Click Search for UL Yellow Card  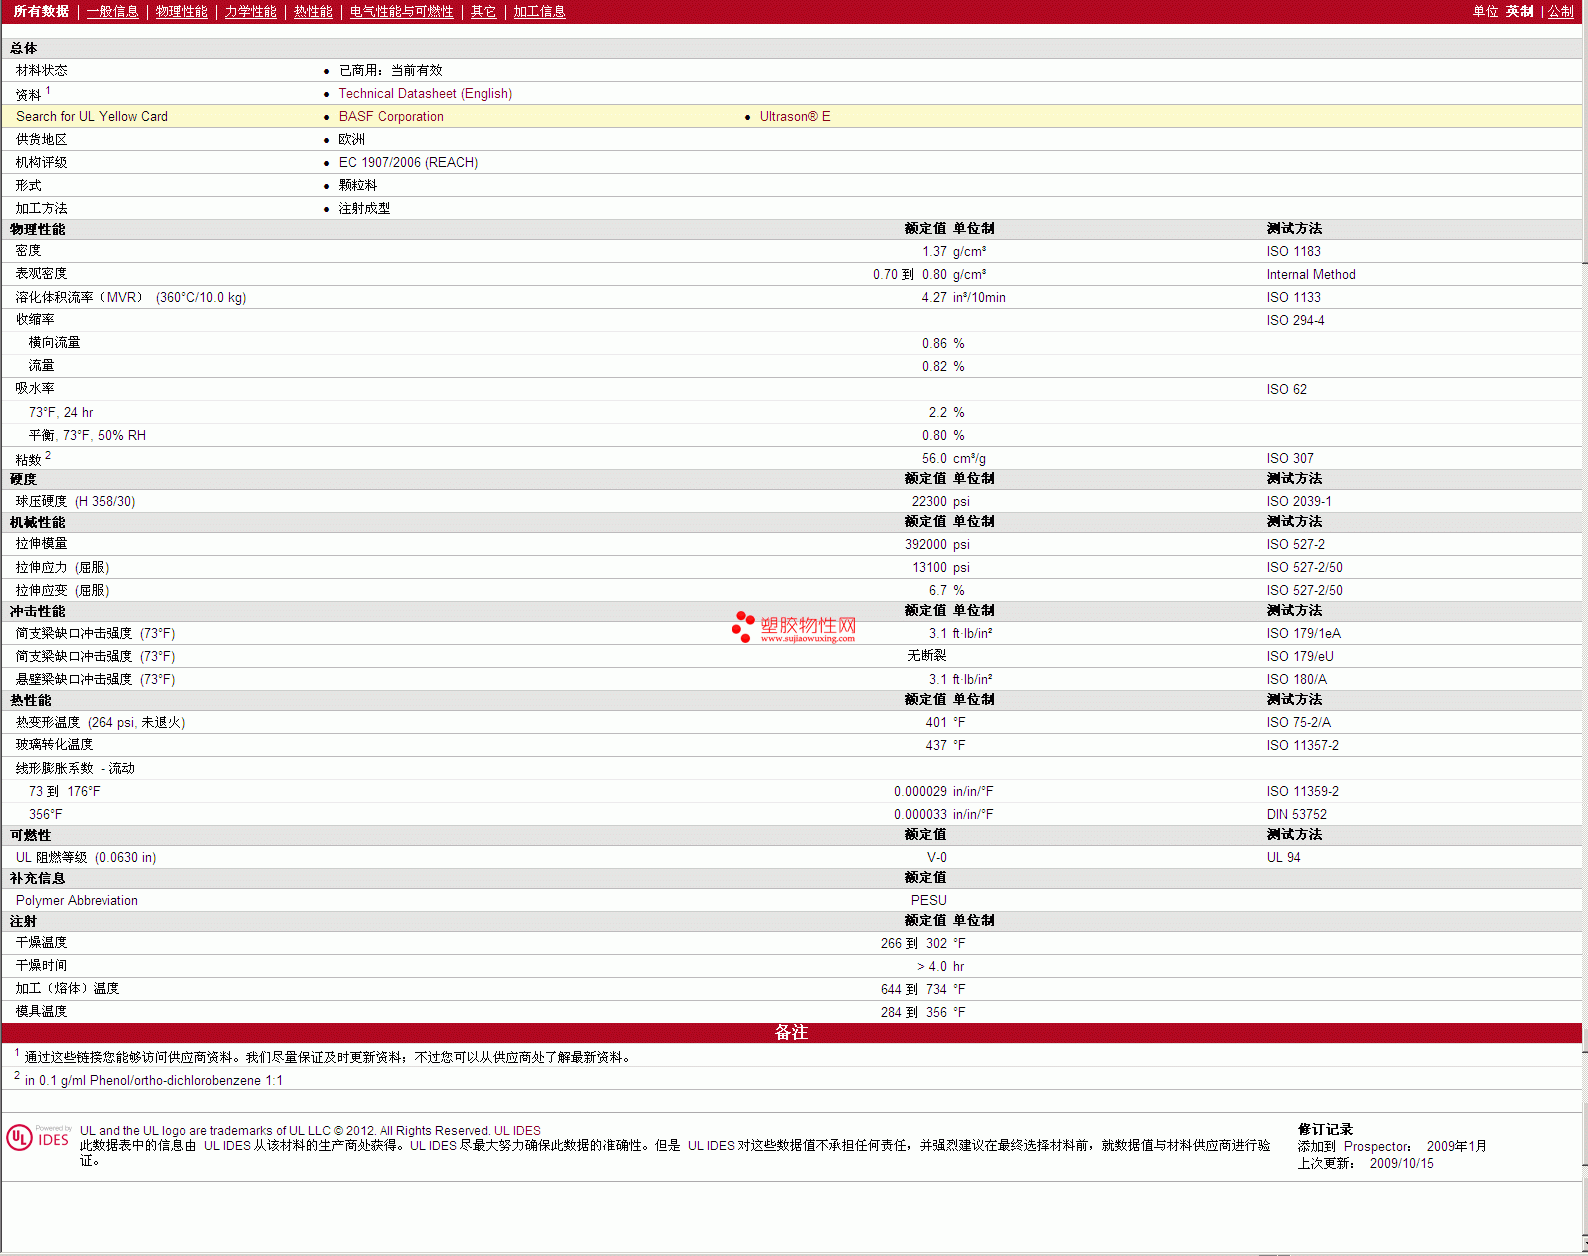point(92,117)
